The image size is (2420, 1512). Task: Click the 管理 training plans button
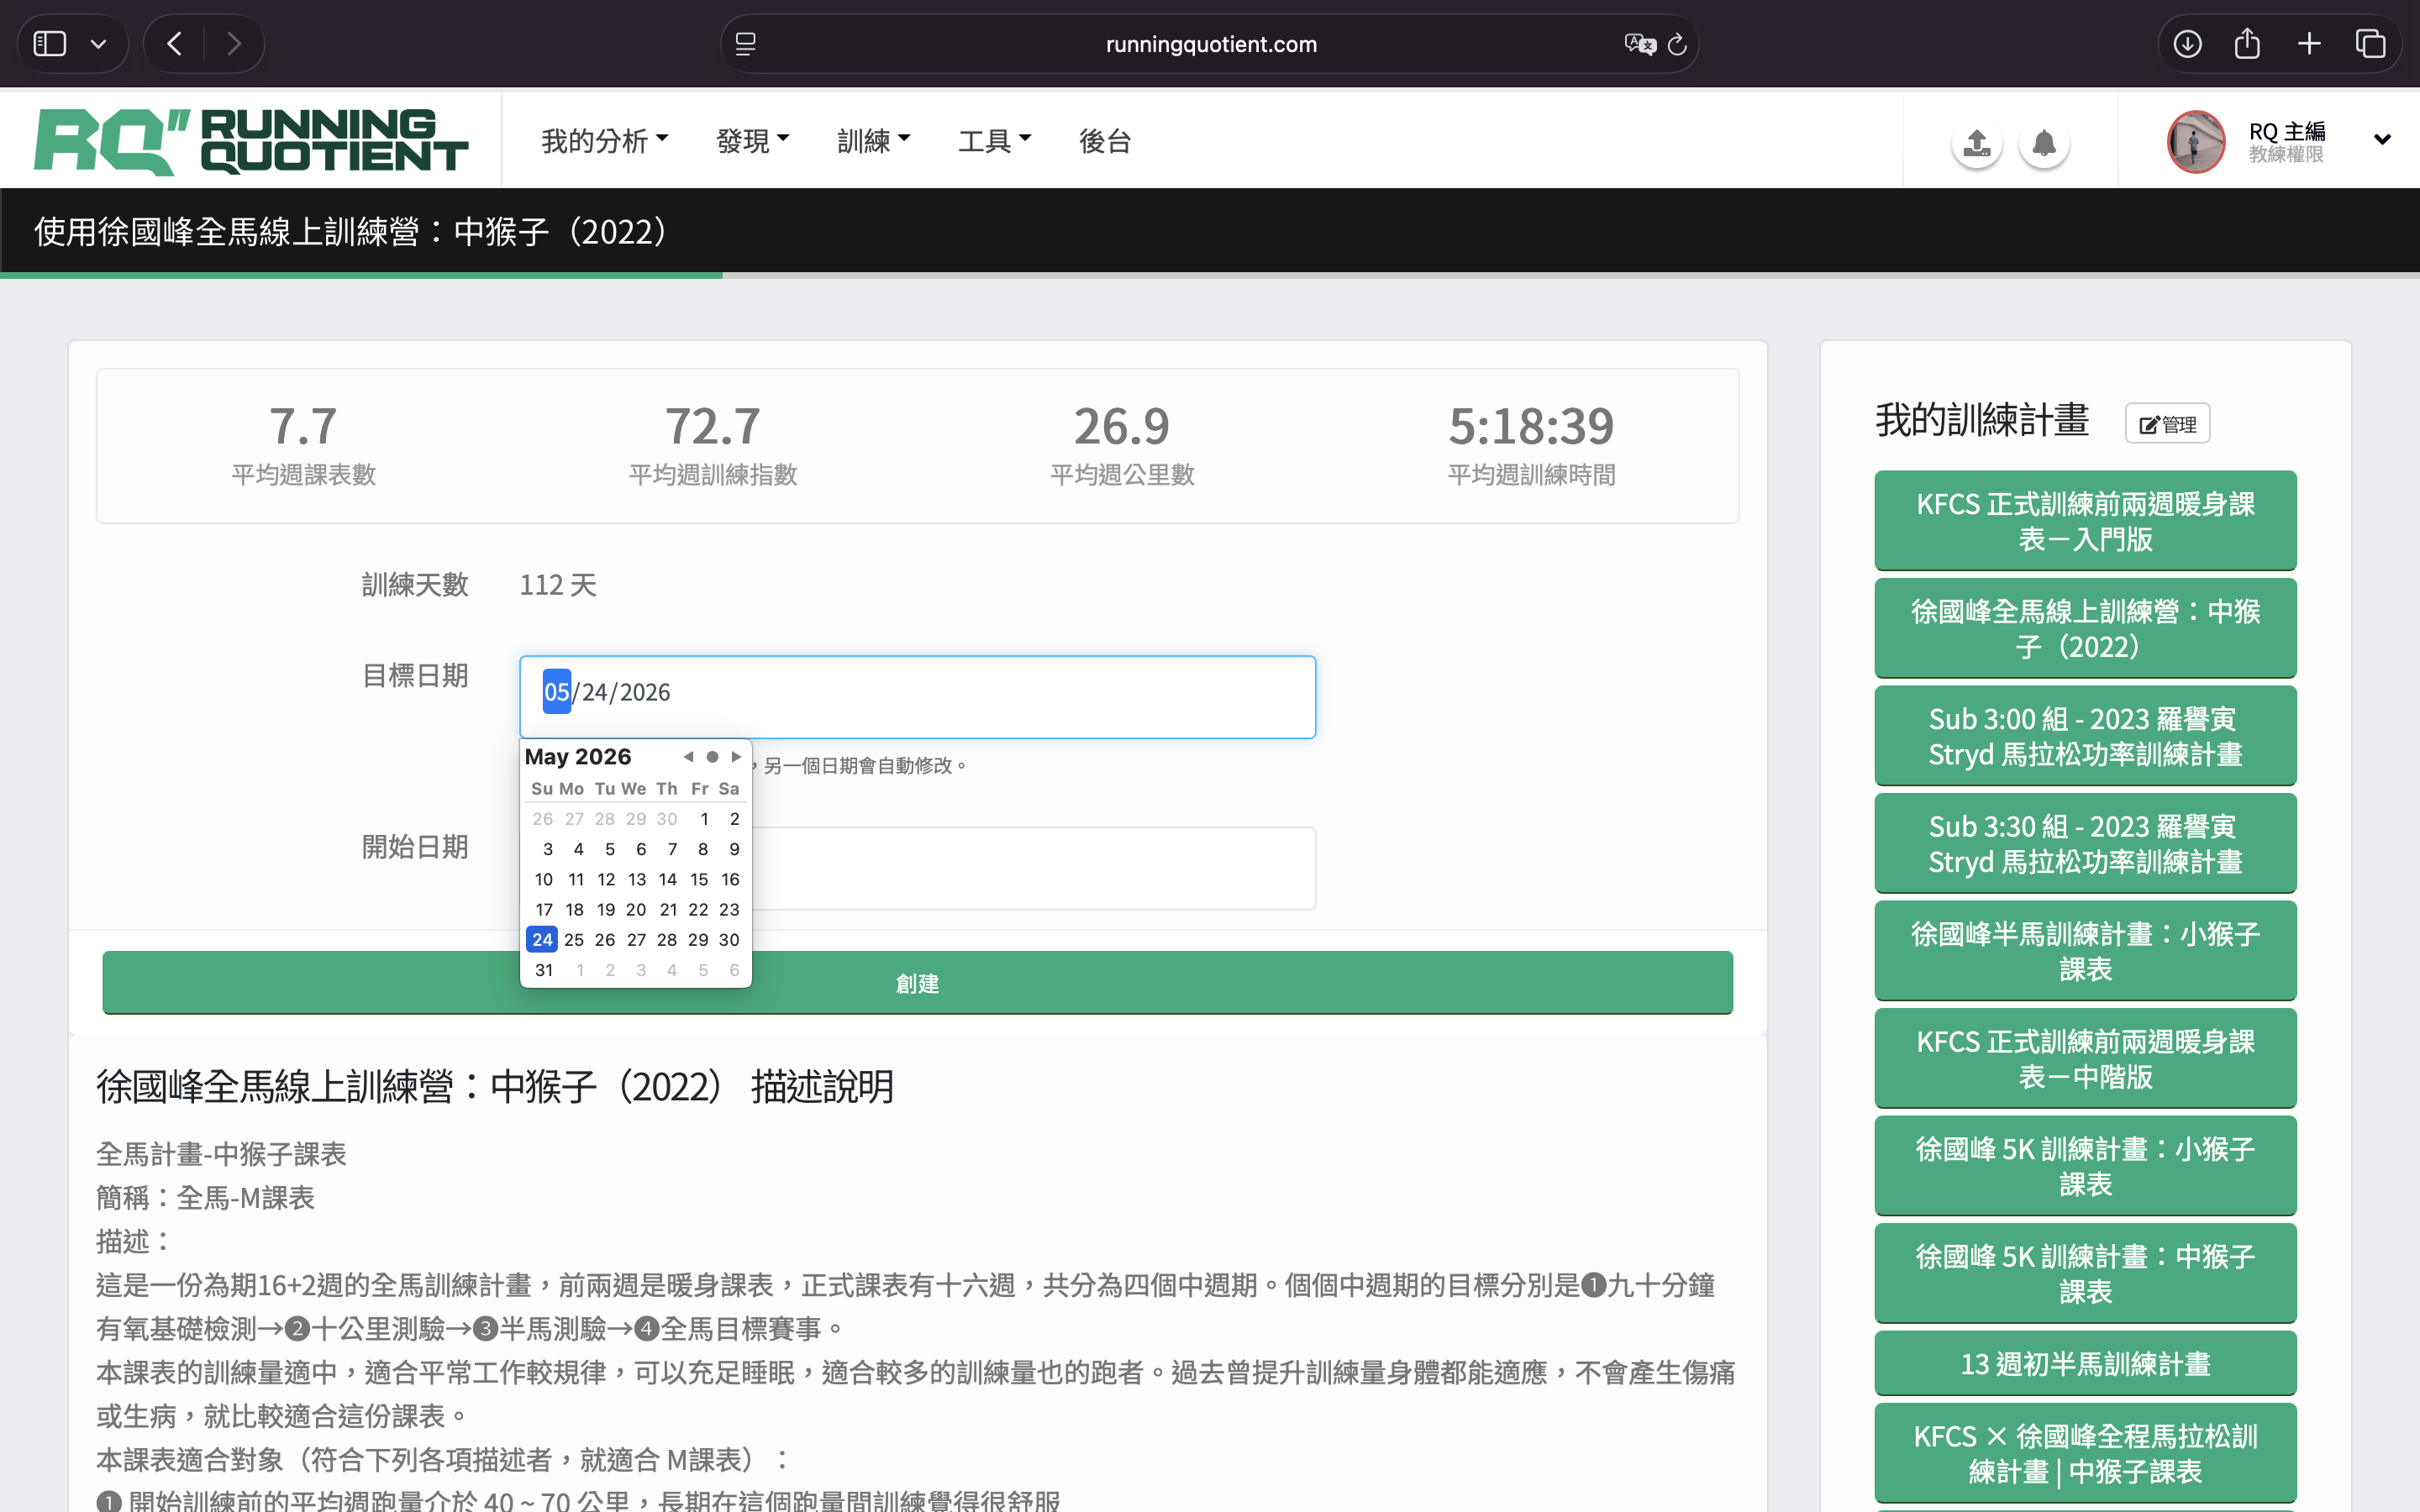point(2167,424)
